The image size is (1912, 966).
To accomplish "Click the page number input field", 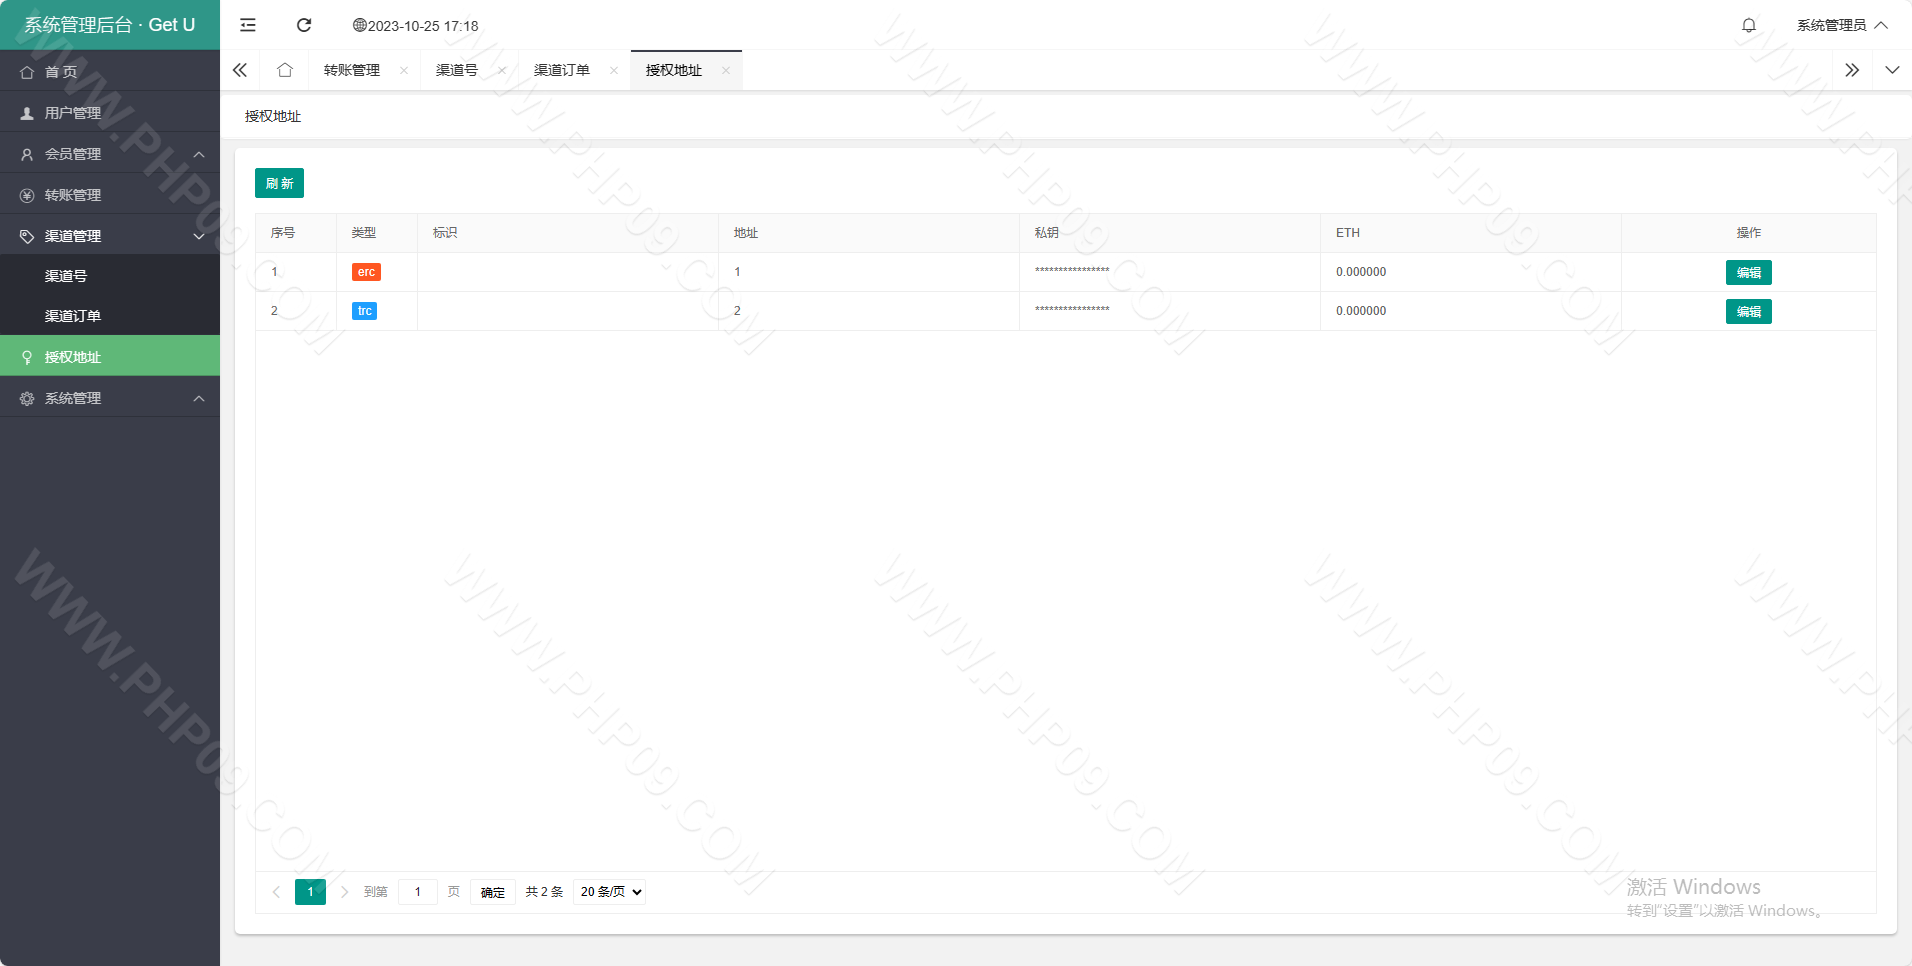I will [x=417, y=892].
